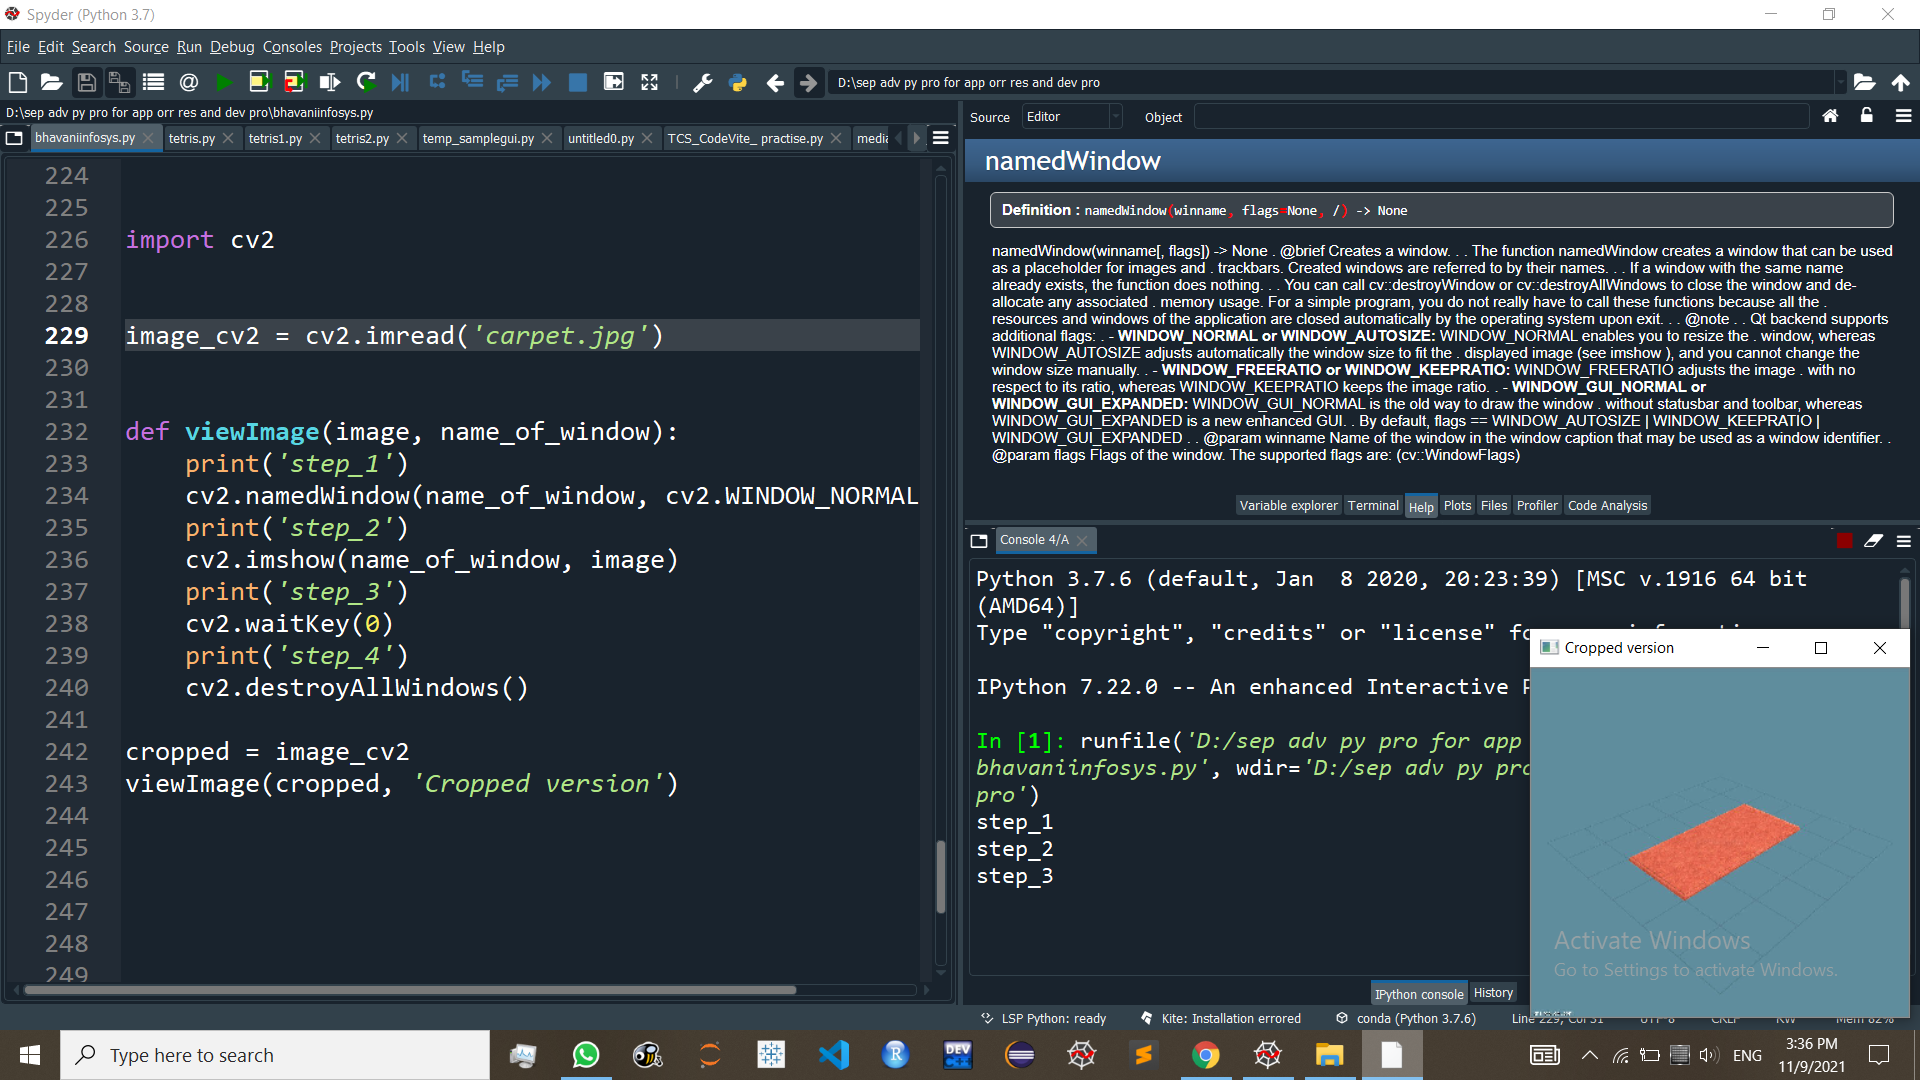
Task: Open Chrome from the Windows taskbar
Action: point(1206,1055)
